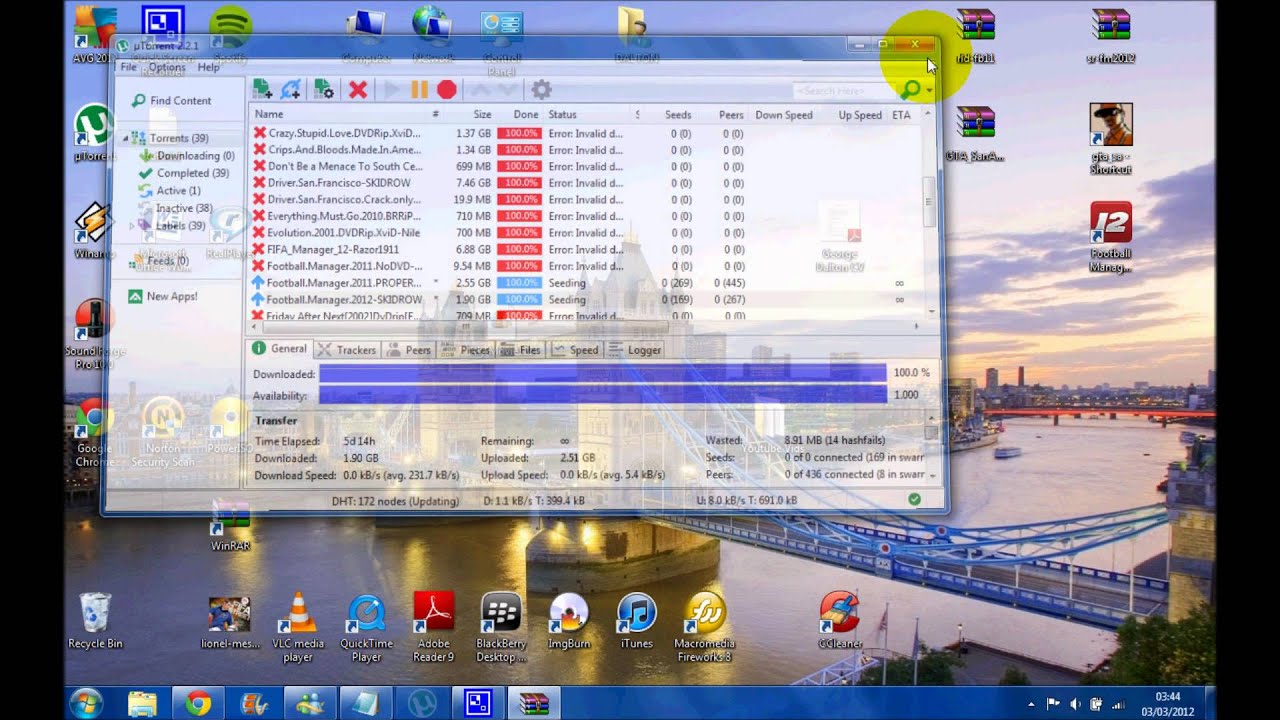Image resolution: width=1280 pixels, height=720 pixels.
Task: Switch to the Trackers tab
Action: 346,350
